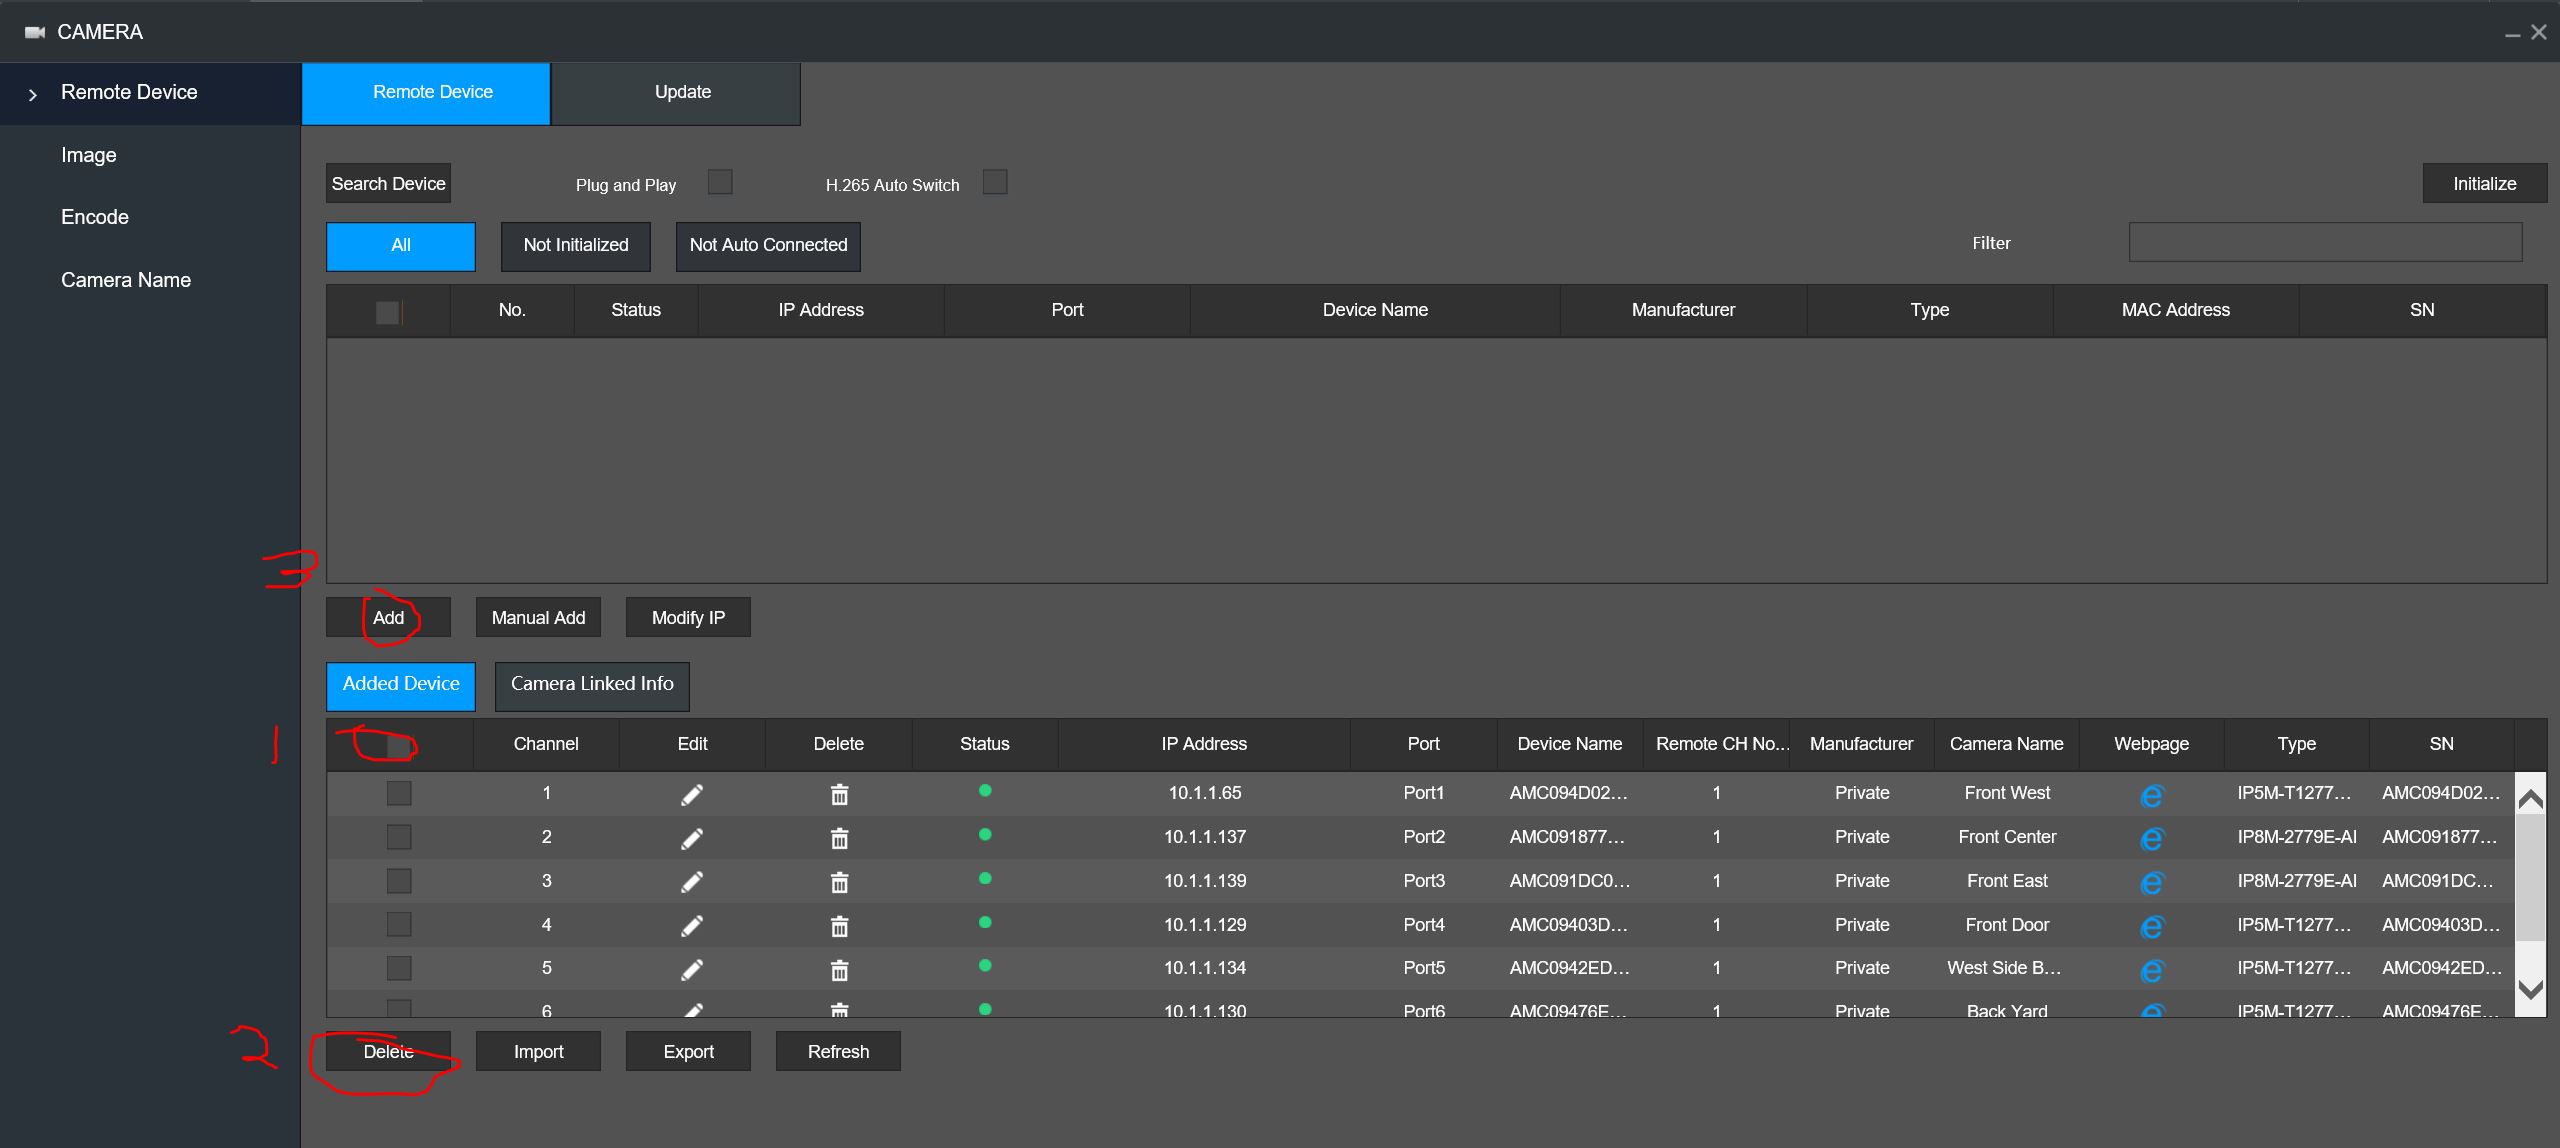Click the Import button
This screenshot has width=2560, height=1148.
(538, 1051)
